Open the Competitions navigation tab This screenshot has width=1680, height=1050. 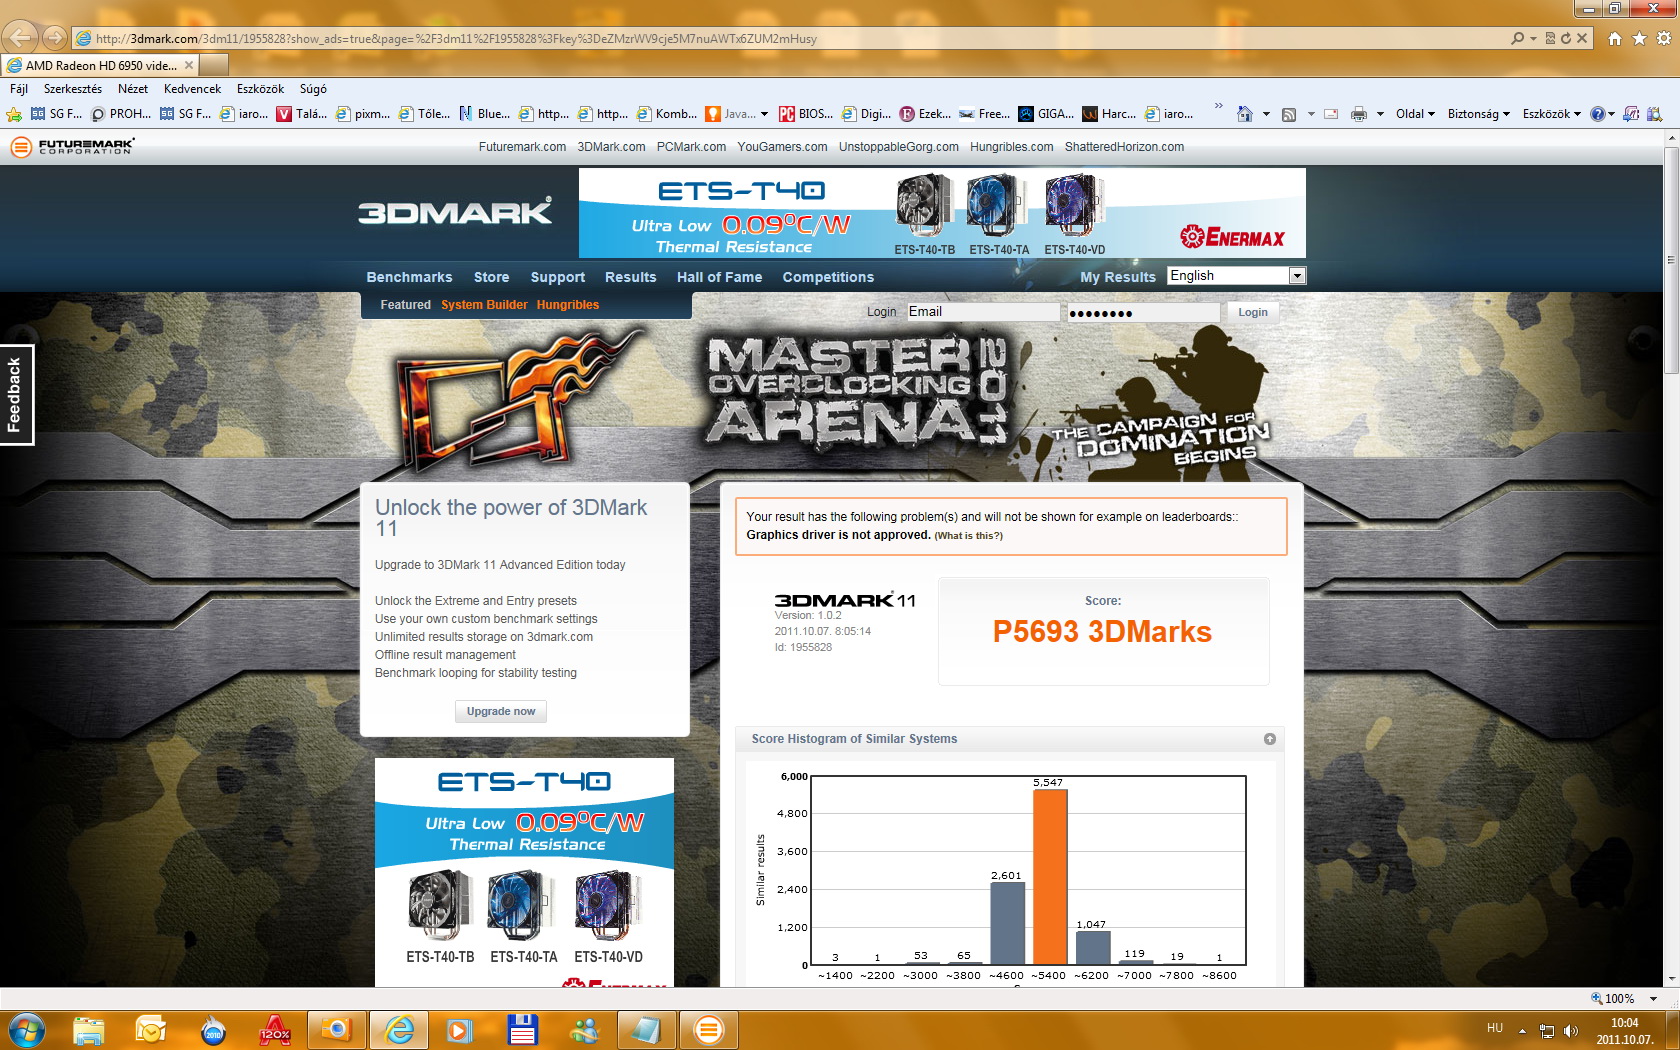pyautogui.click(x=828, y=277)
